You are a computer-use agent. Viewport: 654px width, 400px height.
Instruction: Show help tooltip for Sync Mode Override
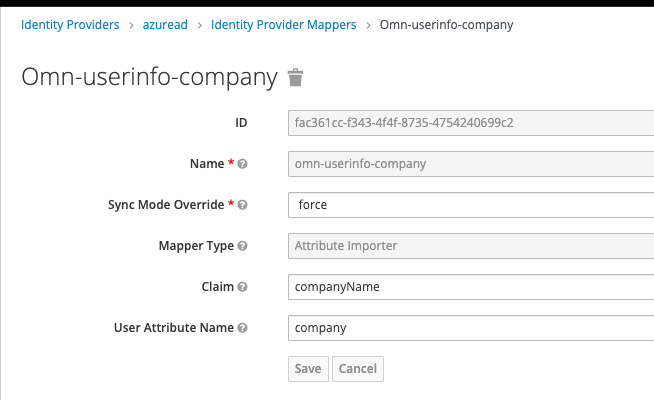(x=242, y=205)
